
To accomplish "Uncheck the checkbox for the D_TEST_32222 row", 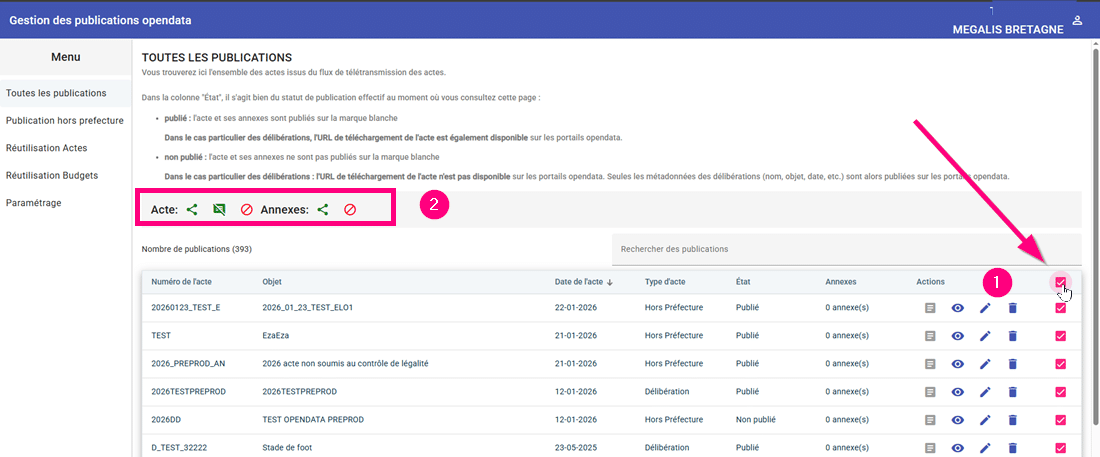I will [1060, 448].
